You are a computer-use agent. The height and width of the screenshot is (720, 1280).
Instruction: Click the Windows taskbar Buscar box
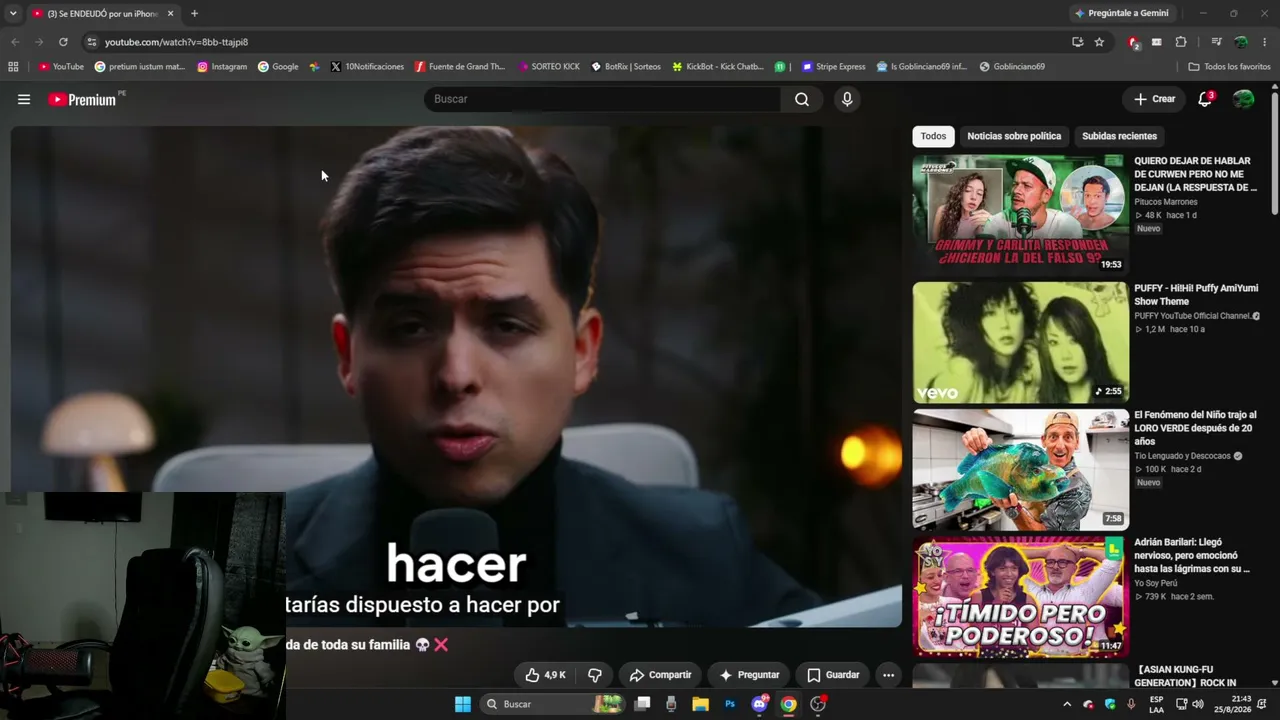[x=551, y=704]
